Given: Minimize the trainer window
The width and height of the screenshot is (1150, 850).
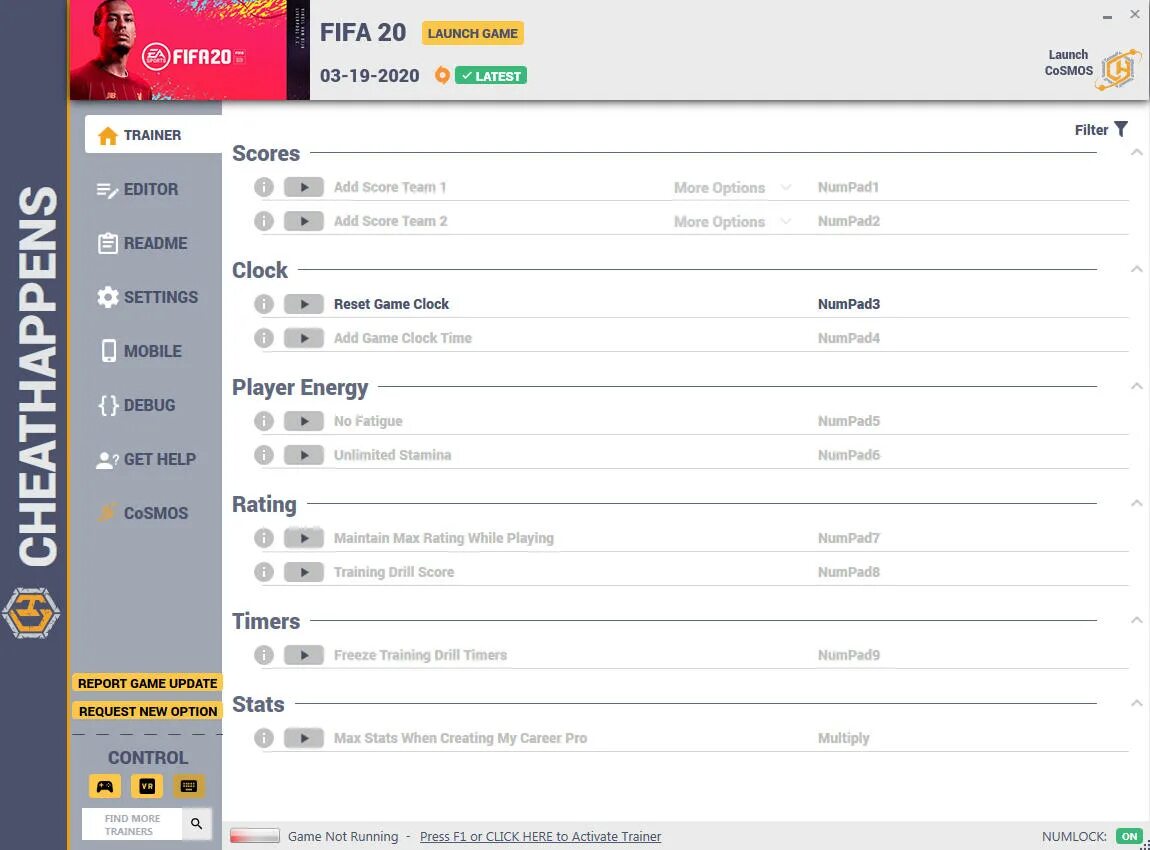Looking at the screenshot, I should pos(1107,16).
